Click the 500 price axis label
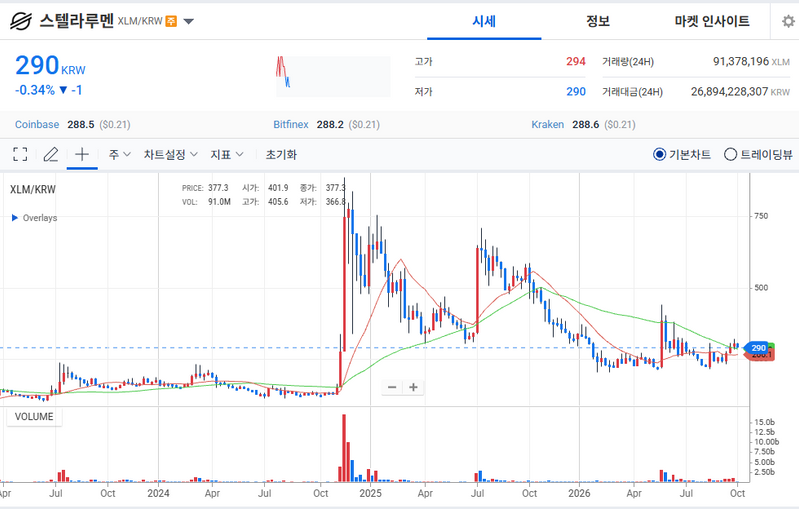 [761, 288]
